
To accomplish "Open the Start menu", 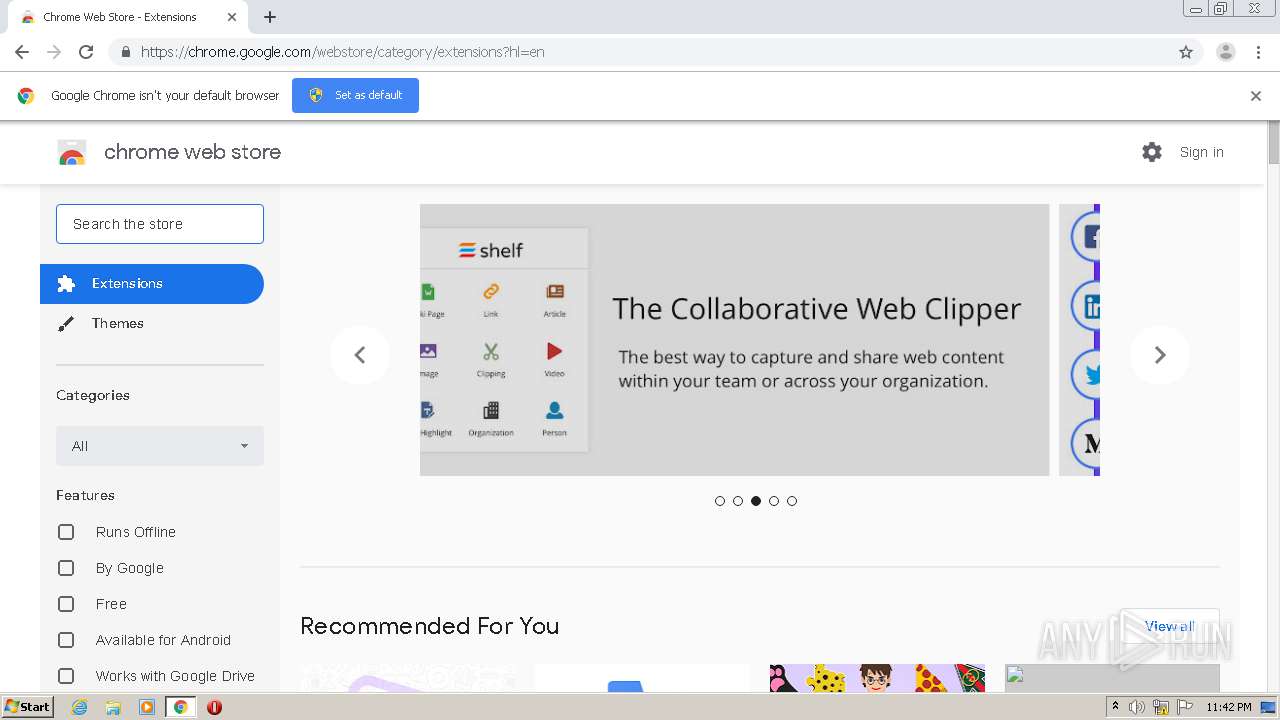I will point(28,707).
